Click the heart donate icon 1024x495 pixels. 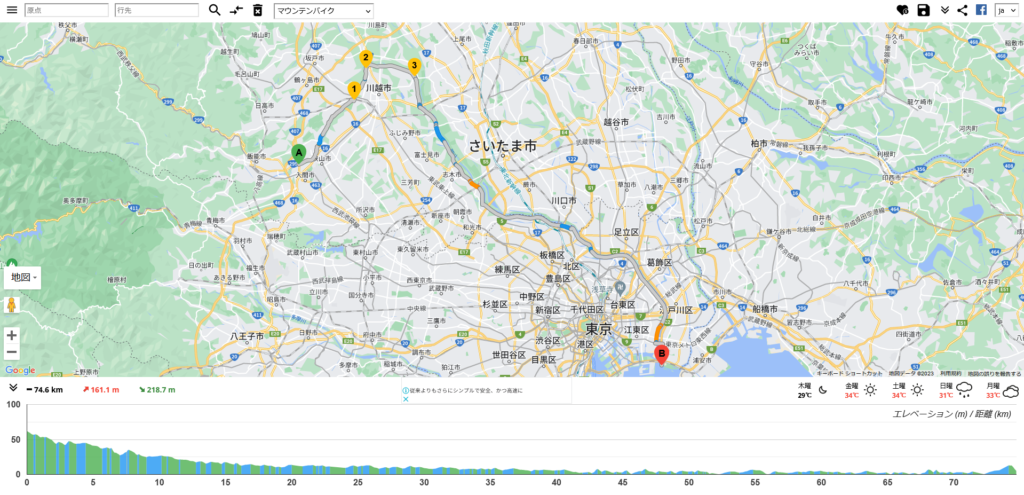pyautogui.click(x=903, y=10)
